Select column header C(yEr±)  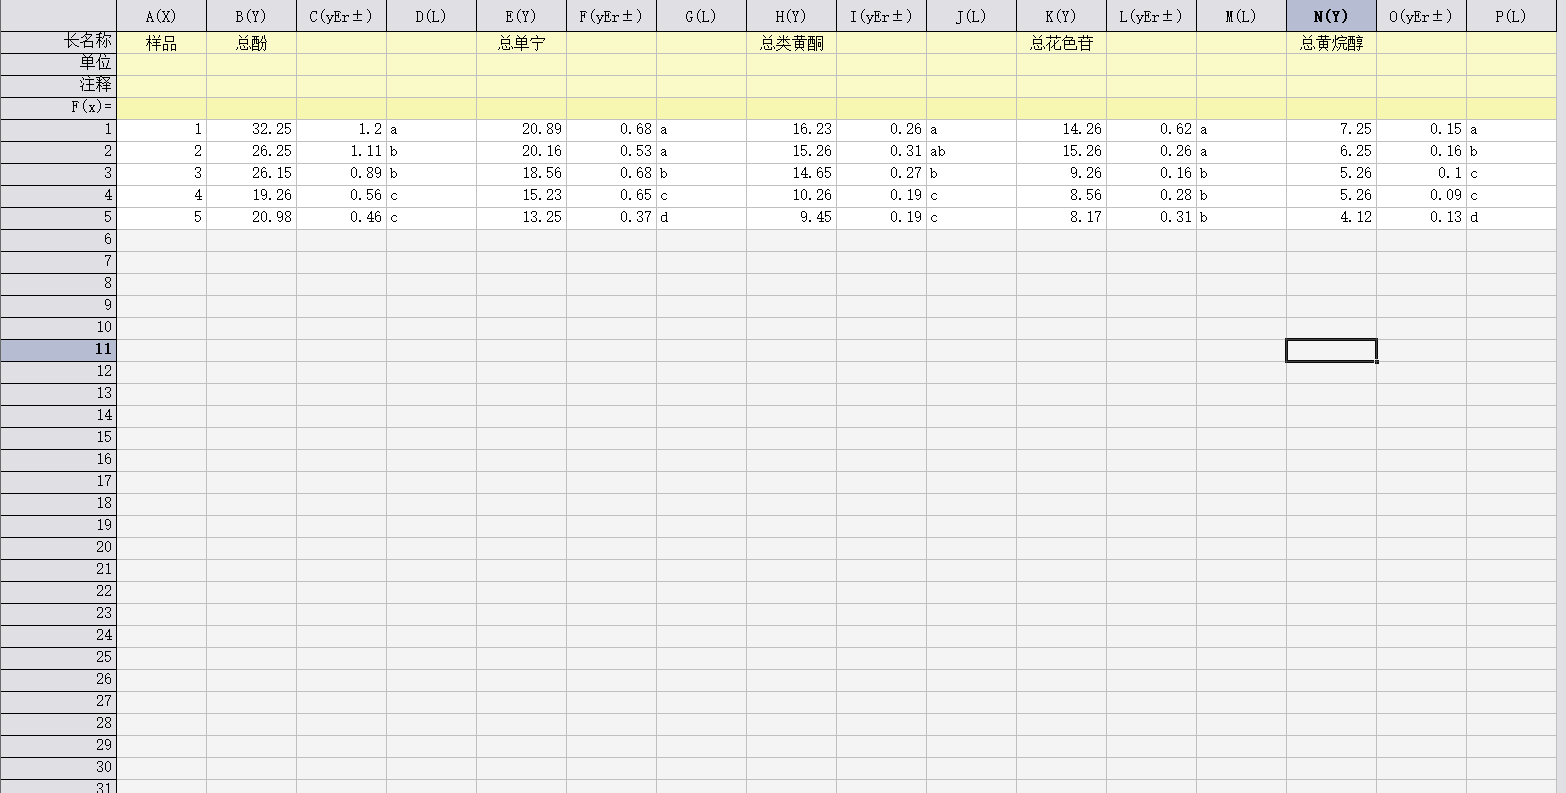pyautogui.click(x=341, y=16)
